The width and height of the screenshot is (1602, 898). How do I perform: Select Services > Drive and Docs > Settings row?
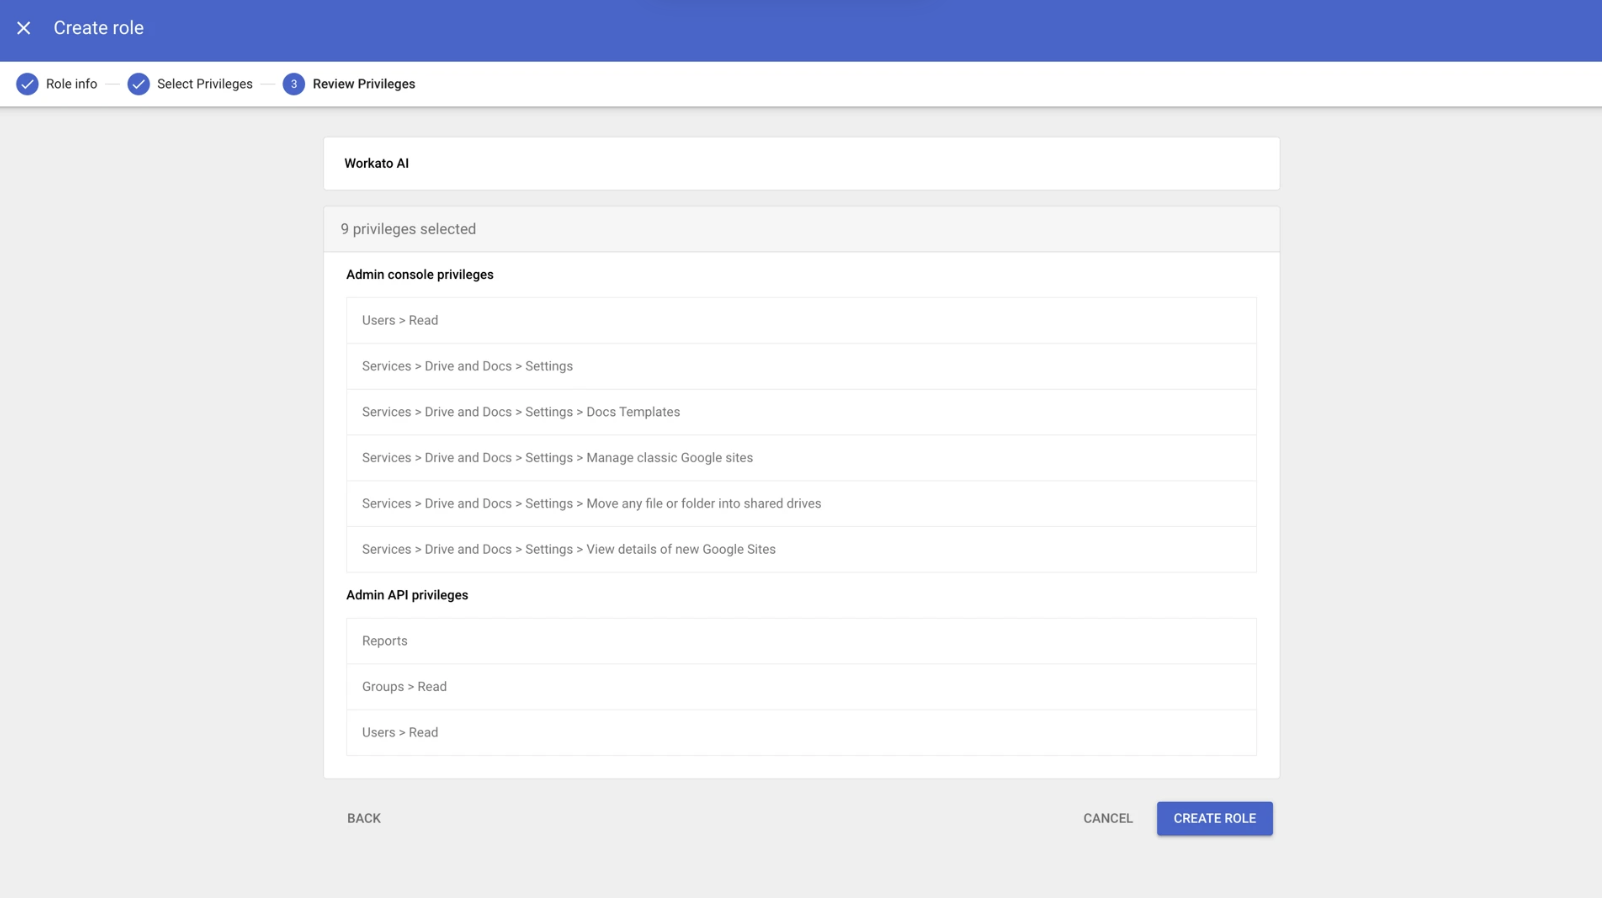801,366
